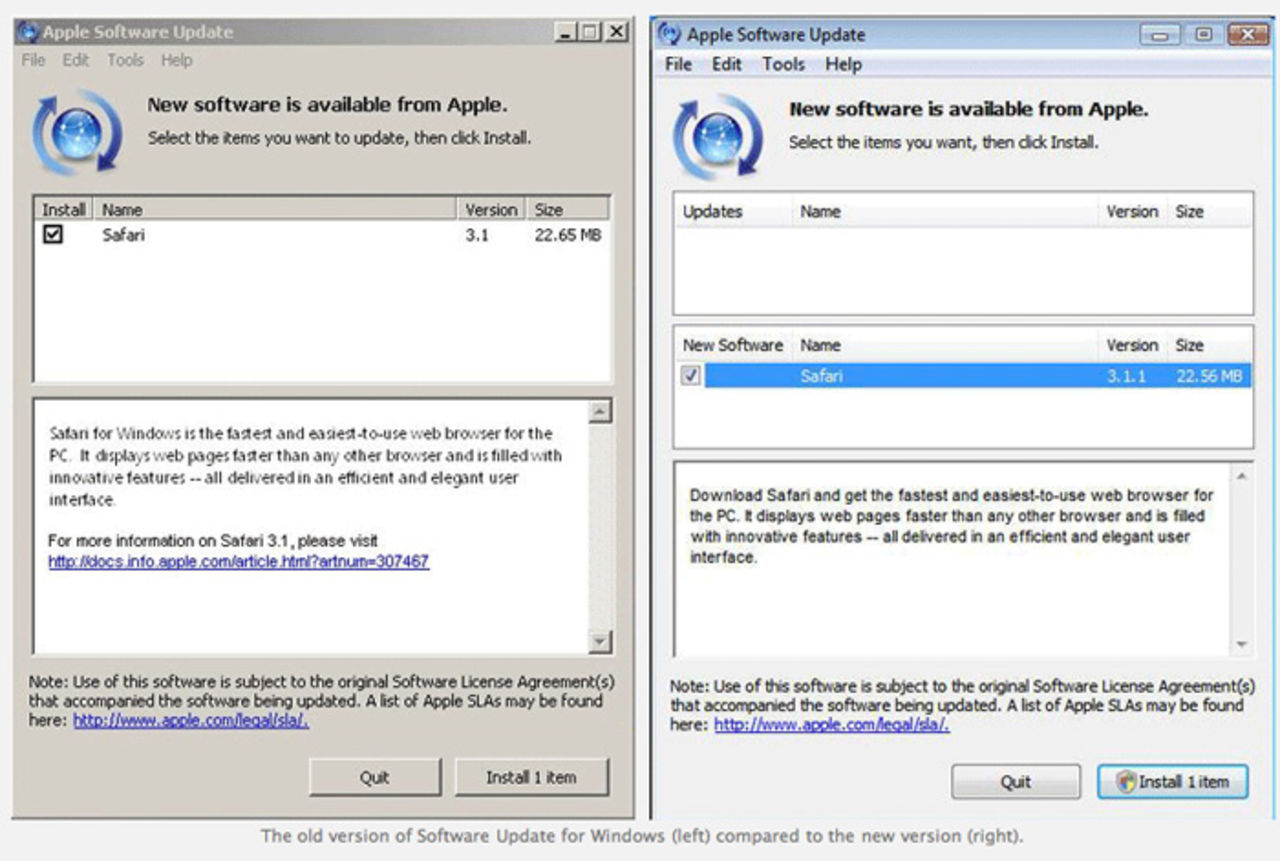Open the Tools menu in right window
Image resolution: width=1280 pixels, height=861 pixels.
pyautogui.click(x=783, y=64)
